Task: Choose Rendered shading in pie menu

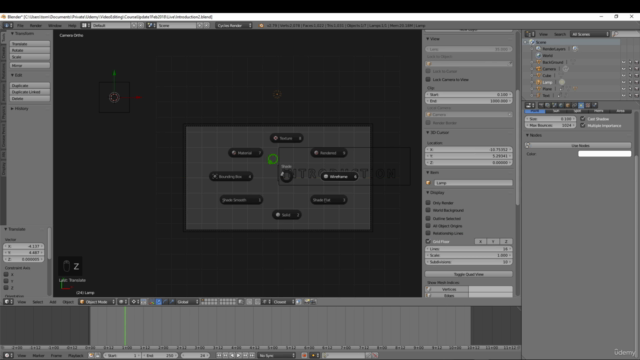Action: point(329,153)
